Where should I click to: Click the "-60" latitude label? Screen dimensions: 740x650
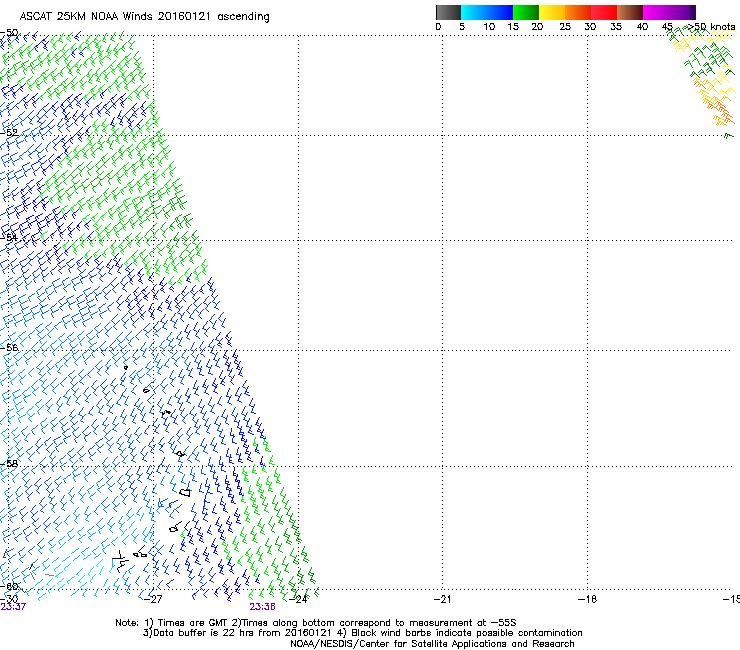click(9, 586)
